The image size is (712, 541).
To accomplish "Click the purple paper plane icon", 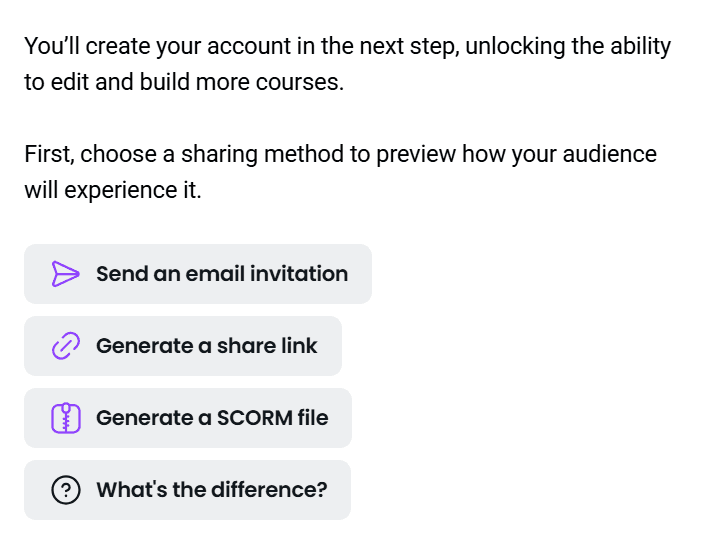I will pyautogui.click(x=65, y=274).
